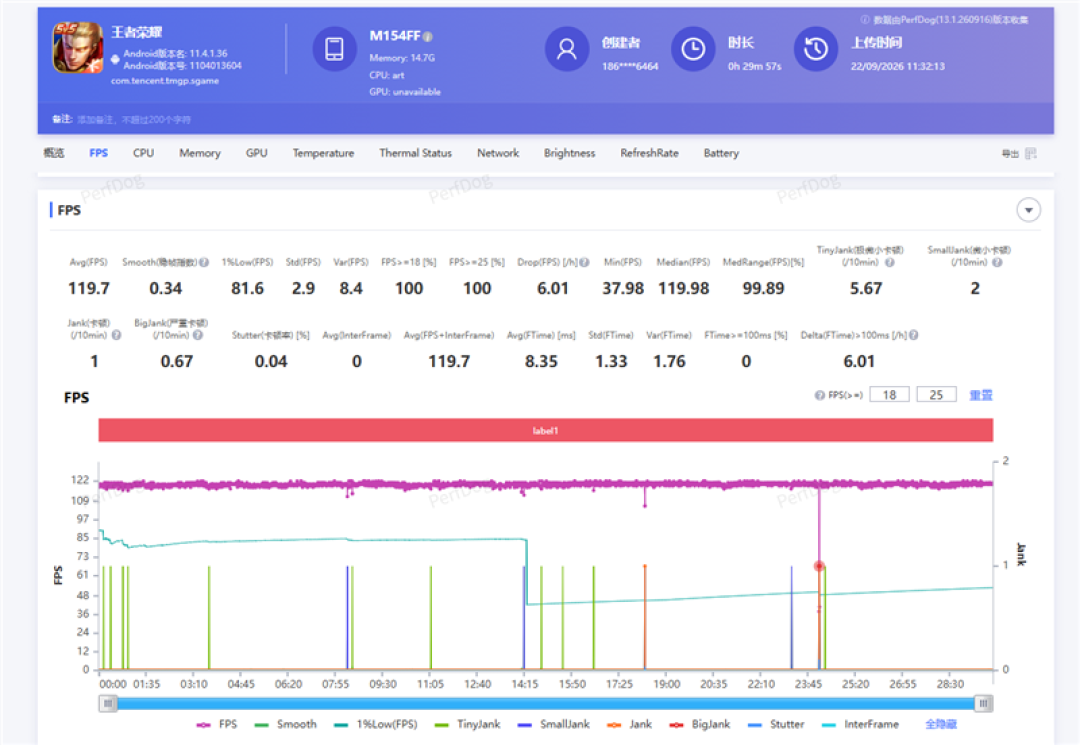This screenshot has width=1080, height=745.
Task: Click the creator user icon
Action: [x=566, y=49]
